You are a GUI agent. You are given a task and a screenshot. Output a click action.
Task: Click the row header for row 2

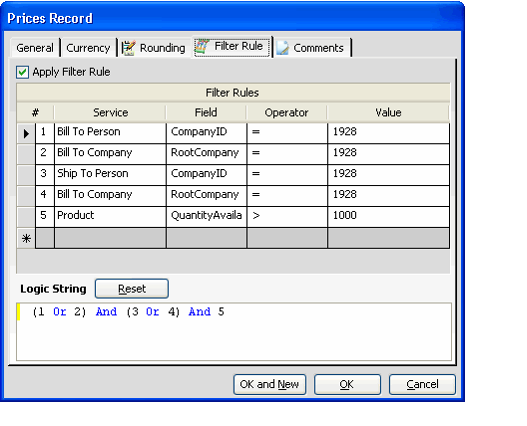coord(26,154)
